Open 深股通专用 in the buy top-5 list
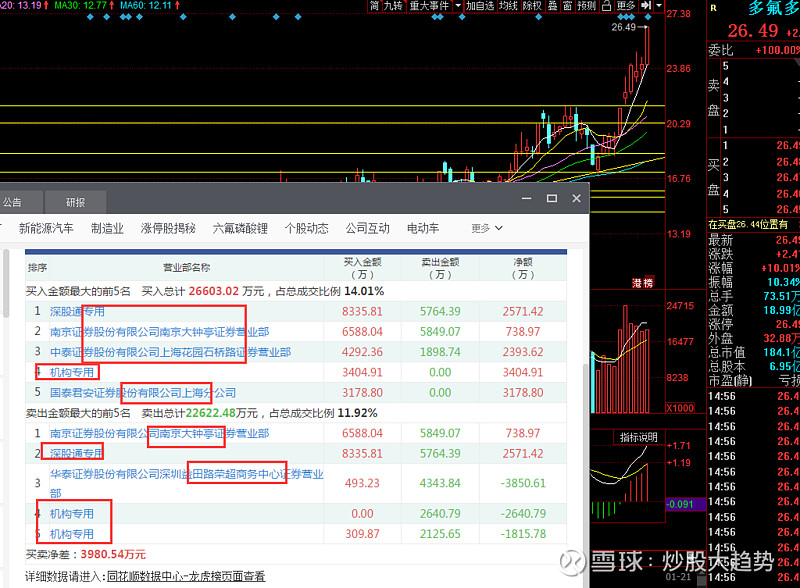800x588 pixels. pyautogui.click(x=77, y=311)
